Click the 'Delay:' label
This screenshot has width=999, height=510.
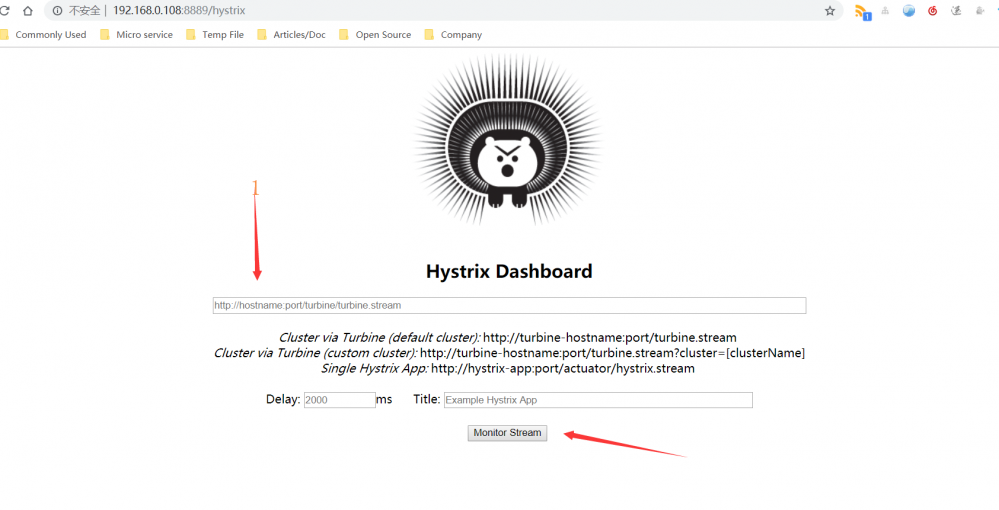283,400
